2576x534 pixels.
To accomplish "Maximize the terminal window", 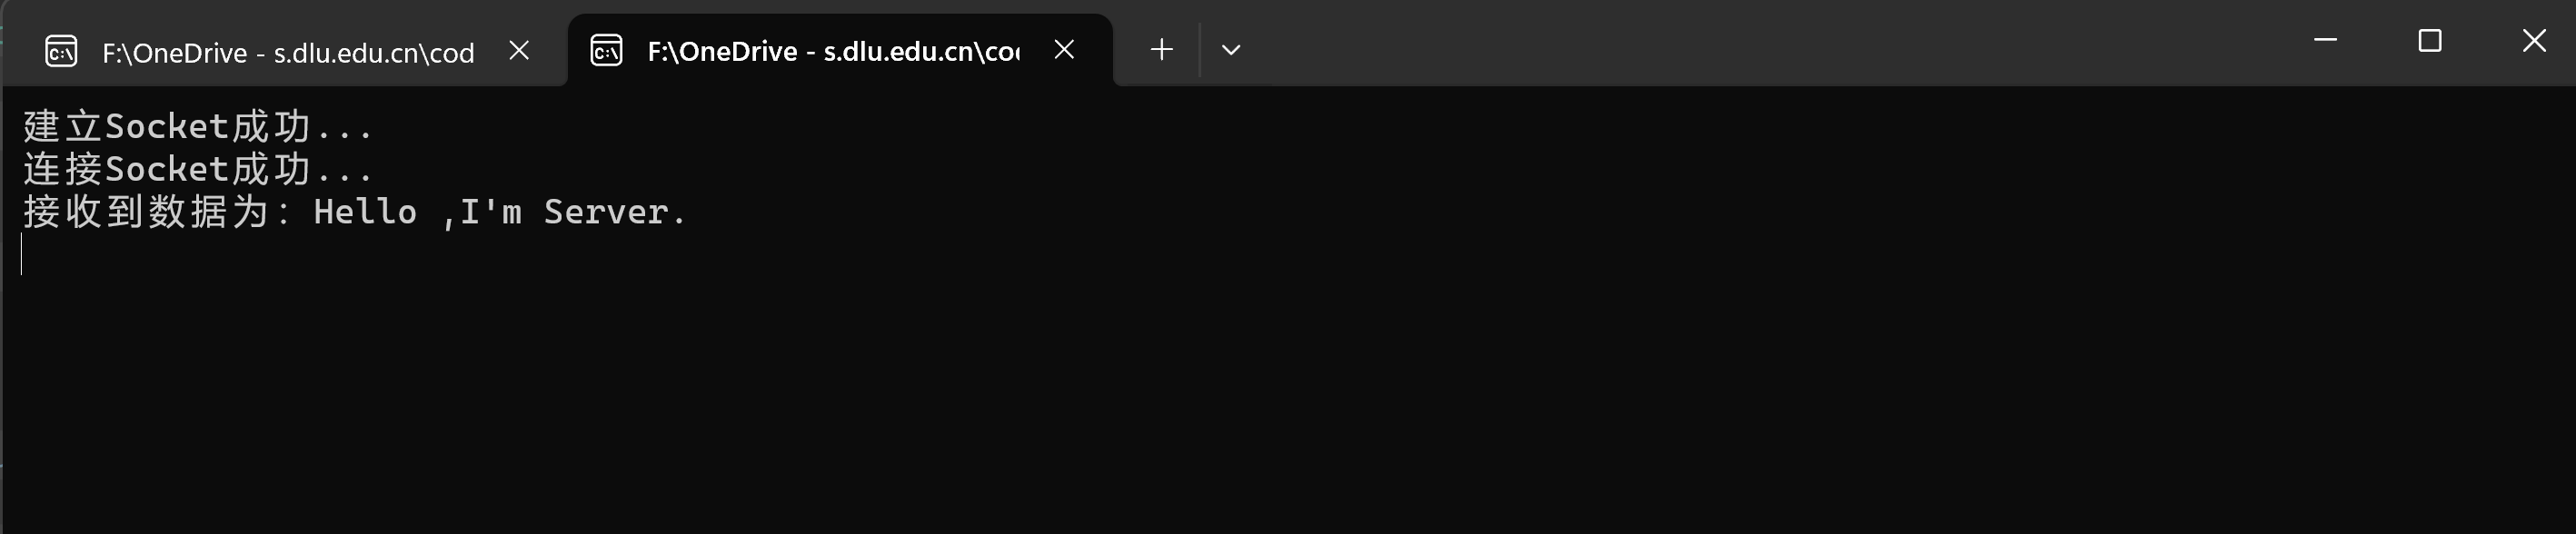I will pos(2430,40).
